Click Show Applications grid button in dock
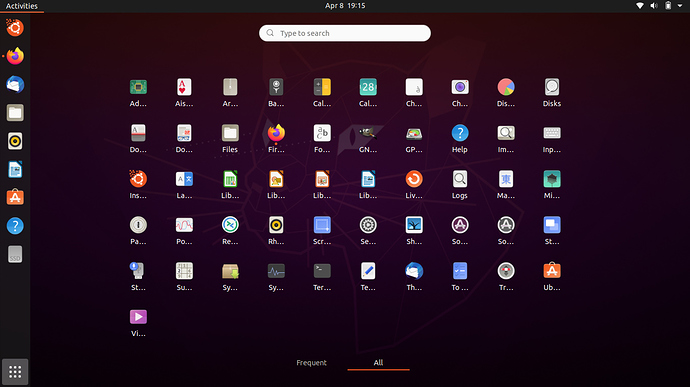This screenshot has width=690, height=387. coord(15,372)
